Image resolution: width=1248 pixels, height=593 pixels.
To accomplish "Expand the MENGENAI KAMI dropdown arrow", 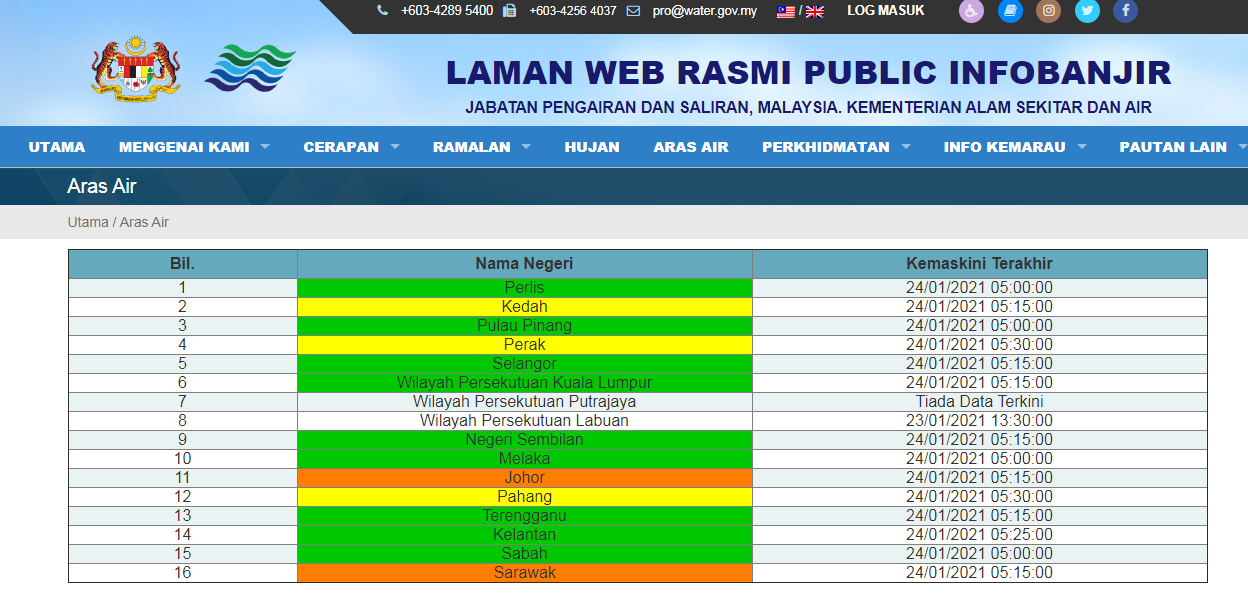I will pyautogui.click(x=265, y=147).
